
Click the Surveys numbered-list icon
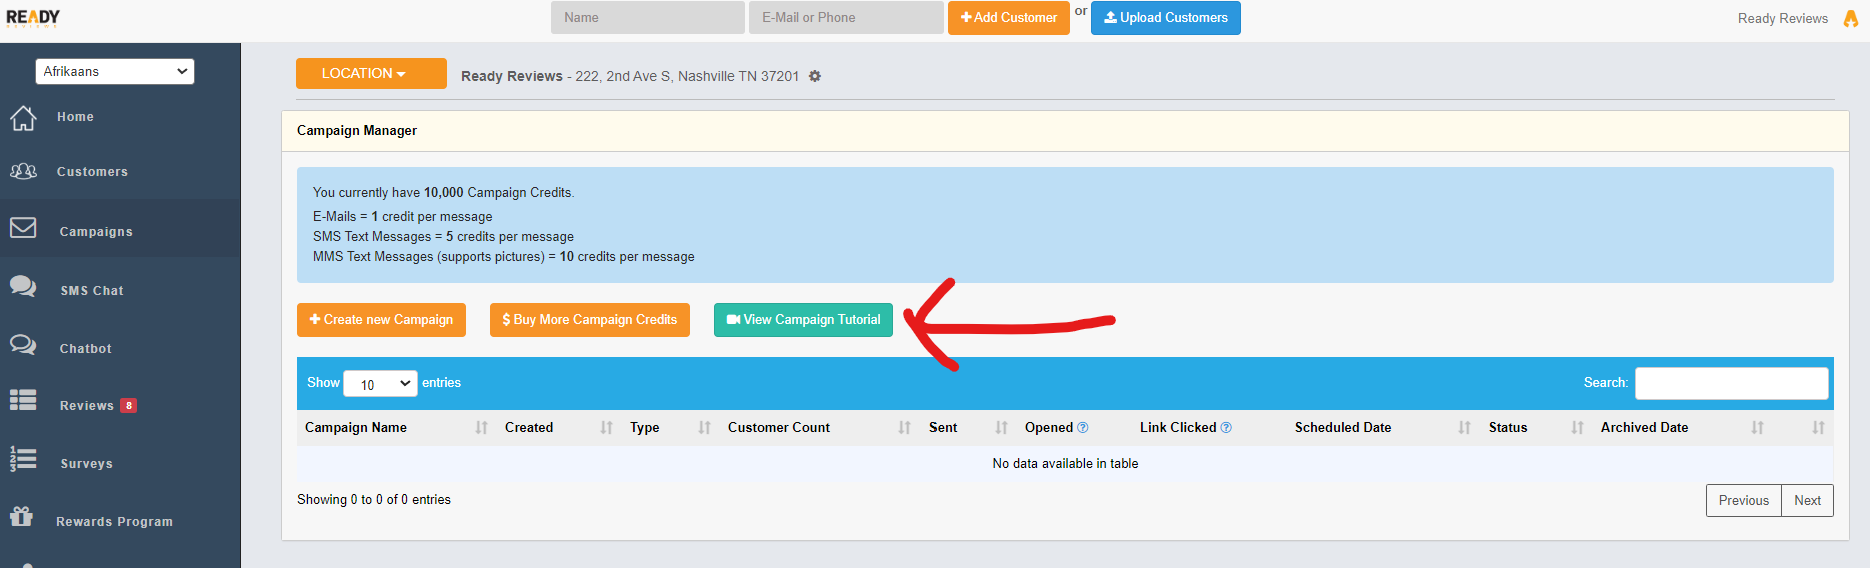[23, 459]
